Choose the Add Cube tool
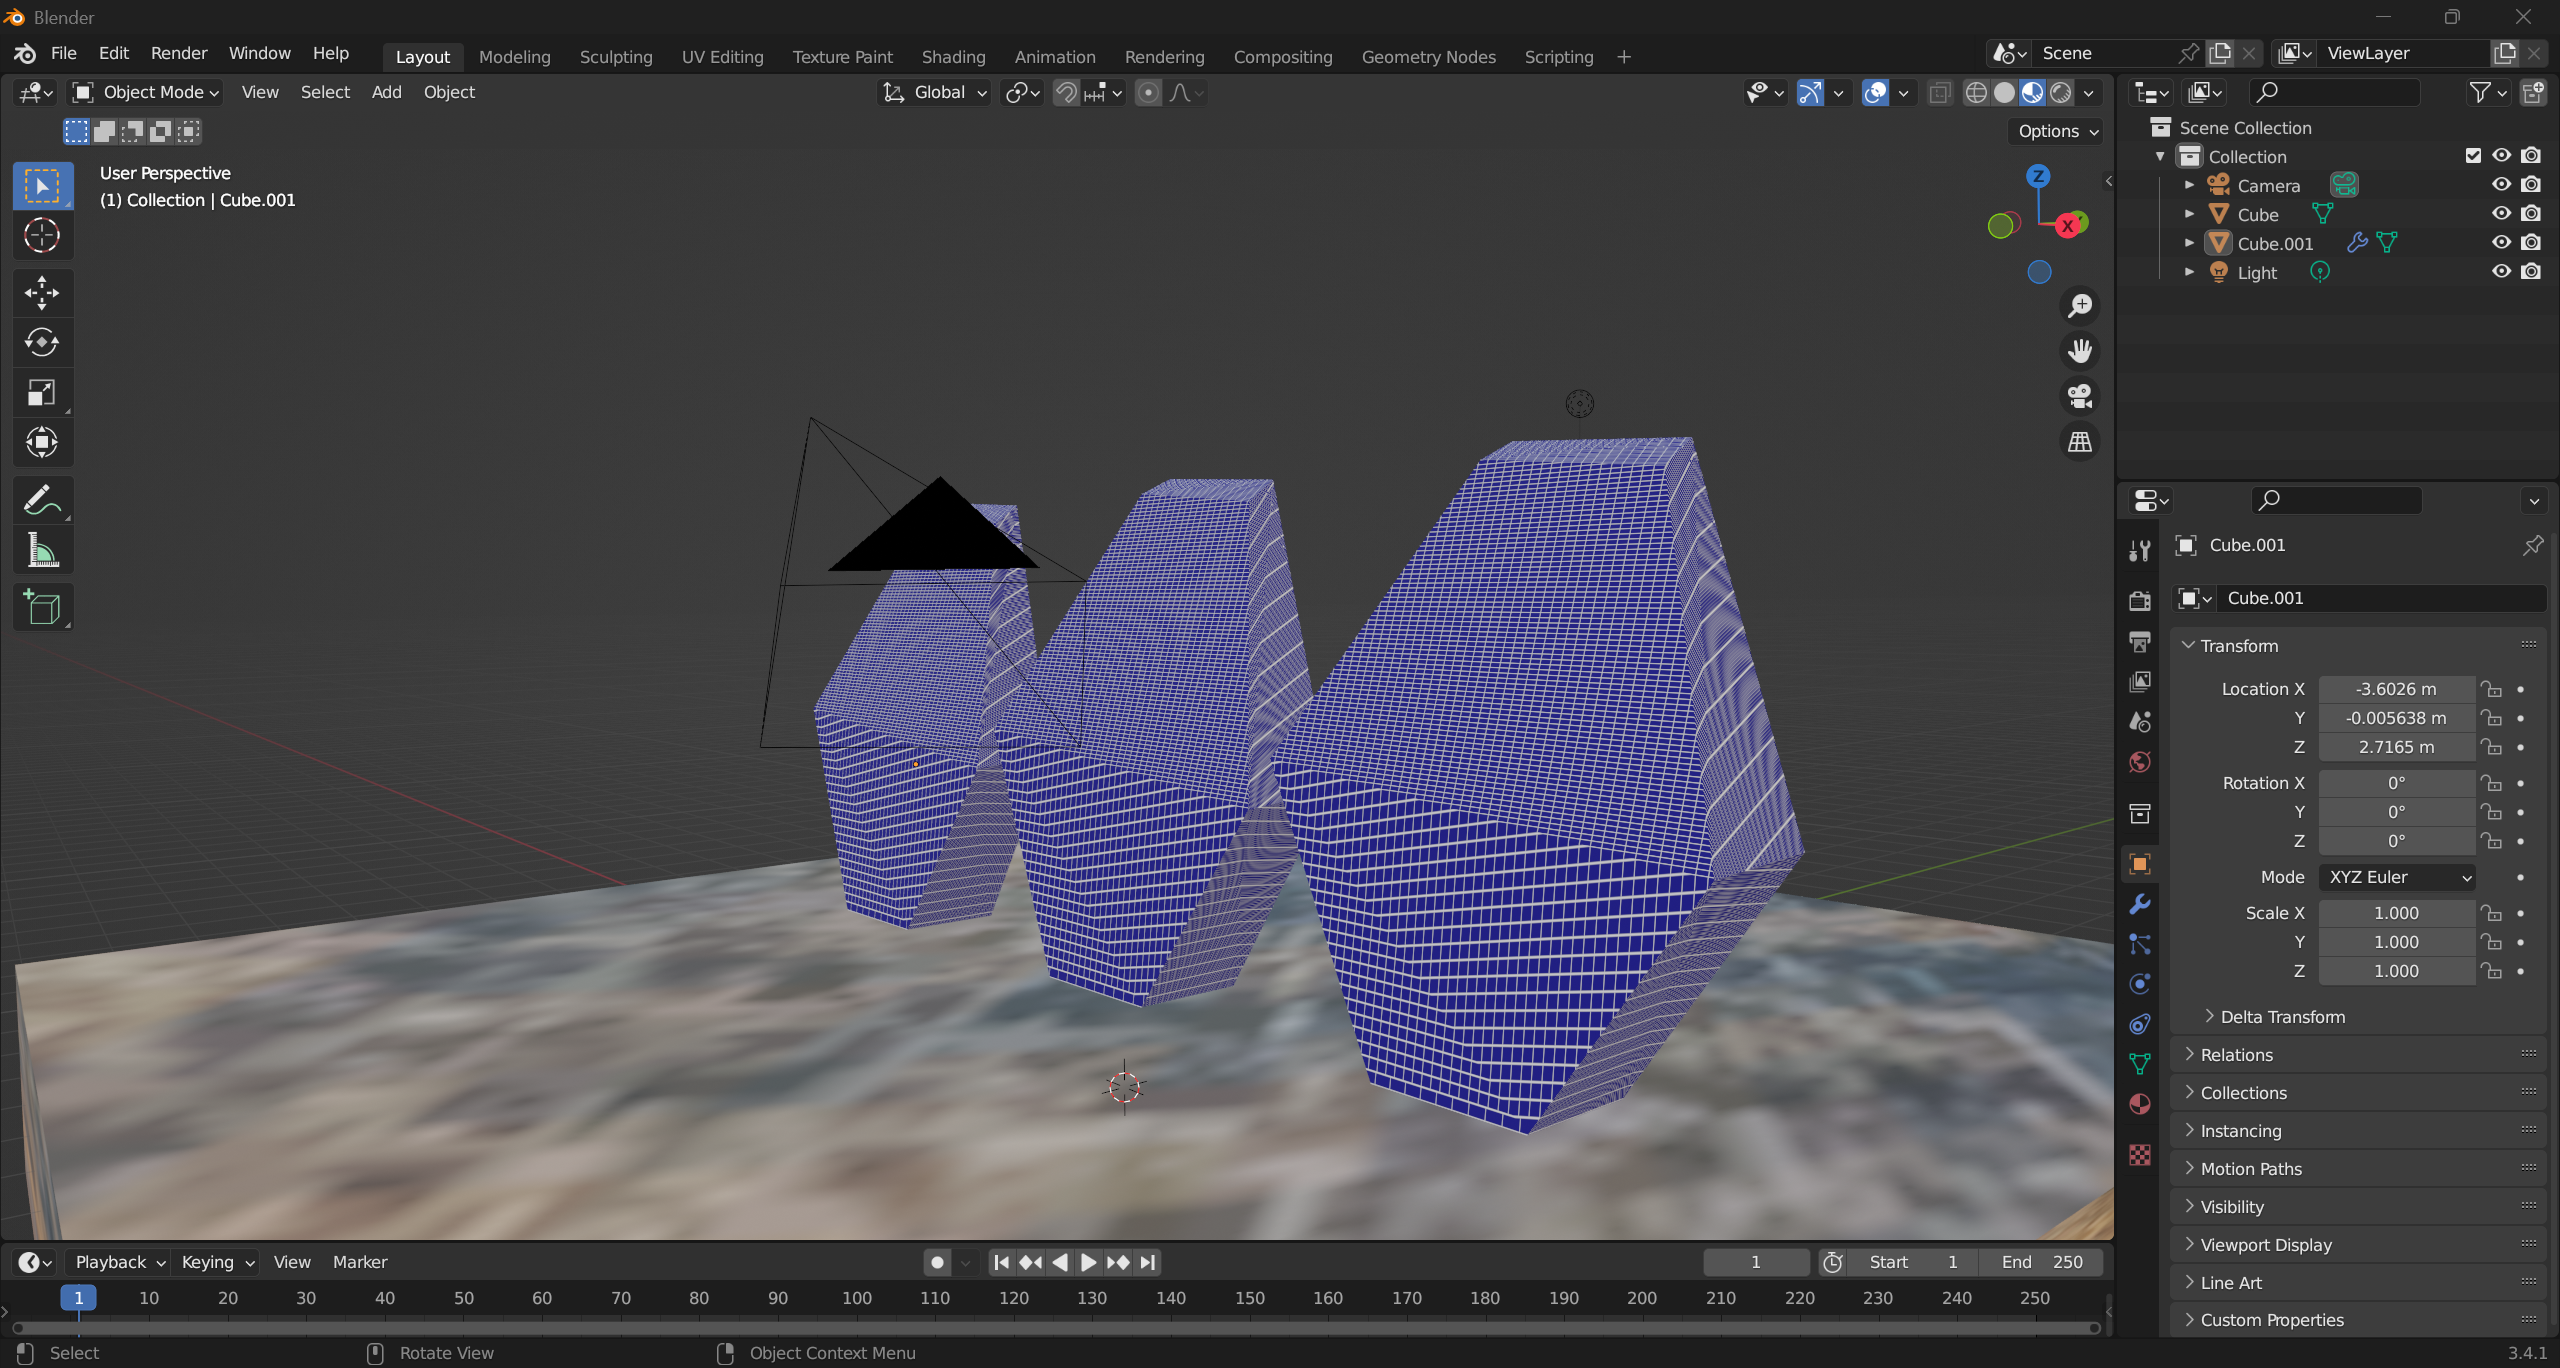This screenshot has height=1368, width=2560. tap(41, 607)
